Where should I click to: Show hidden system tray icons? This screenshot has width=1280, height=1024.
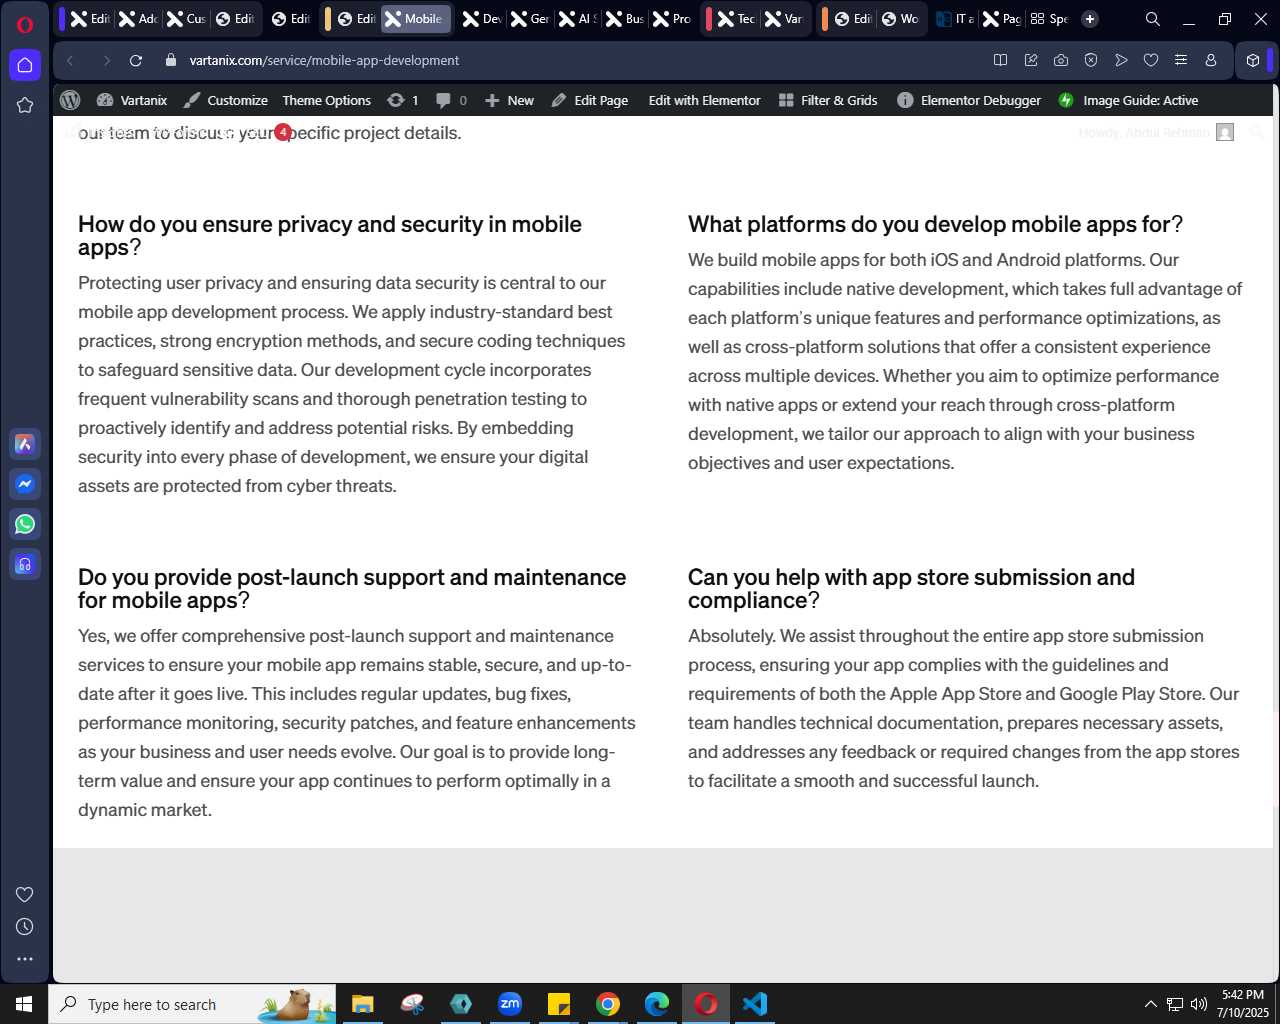[x=1150, y=1004]
